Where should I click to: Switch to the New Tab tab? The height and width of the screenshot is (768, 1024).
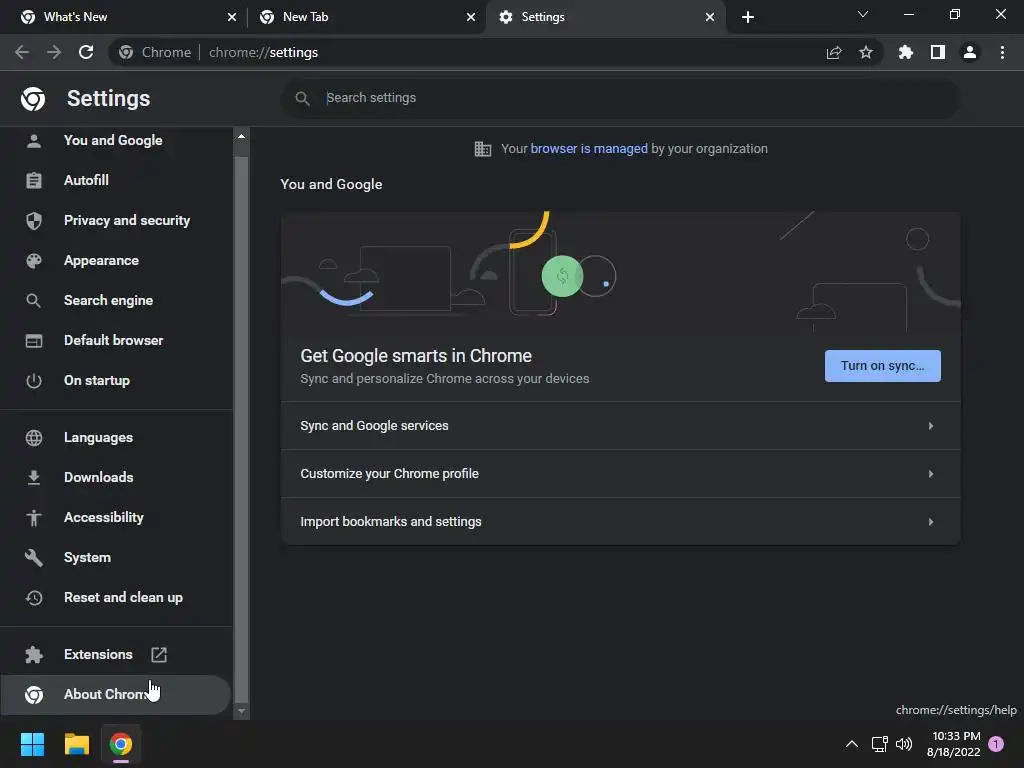367,17
